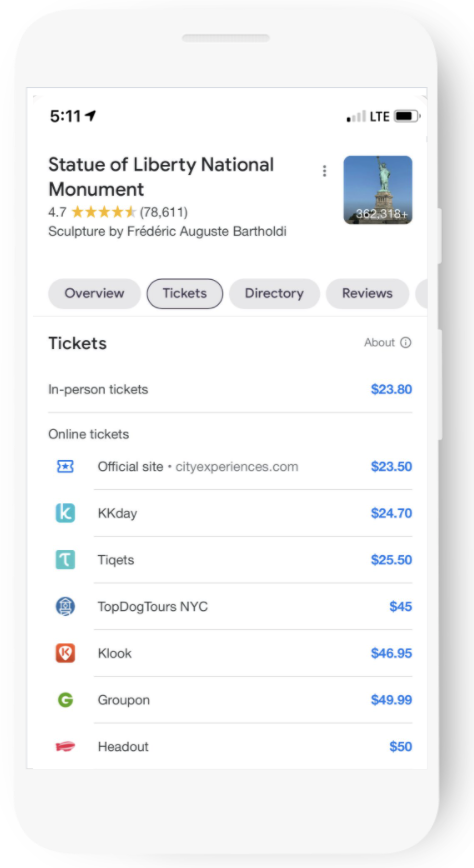Tap the About info circle icon
Viewport: 474px width, 868px height.
406,343
